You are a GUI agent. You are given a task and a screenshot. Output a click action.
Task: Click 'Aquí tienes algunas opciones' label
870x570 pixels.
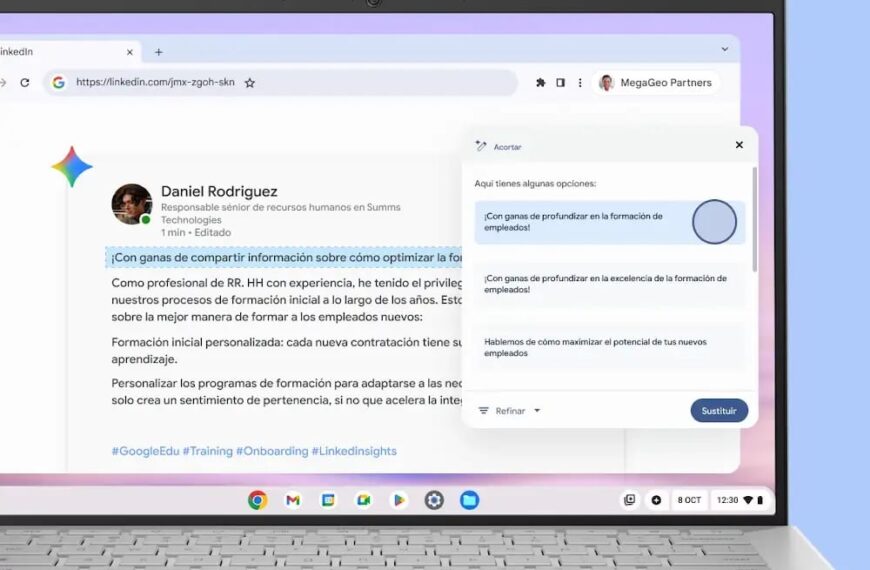(535, 184)
